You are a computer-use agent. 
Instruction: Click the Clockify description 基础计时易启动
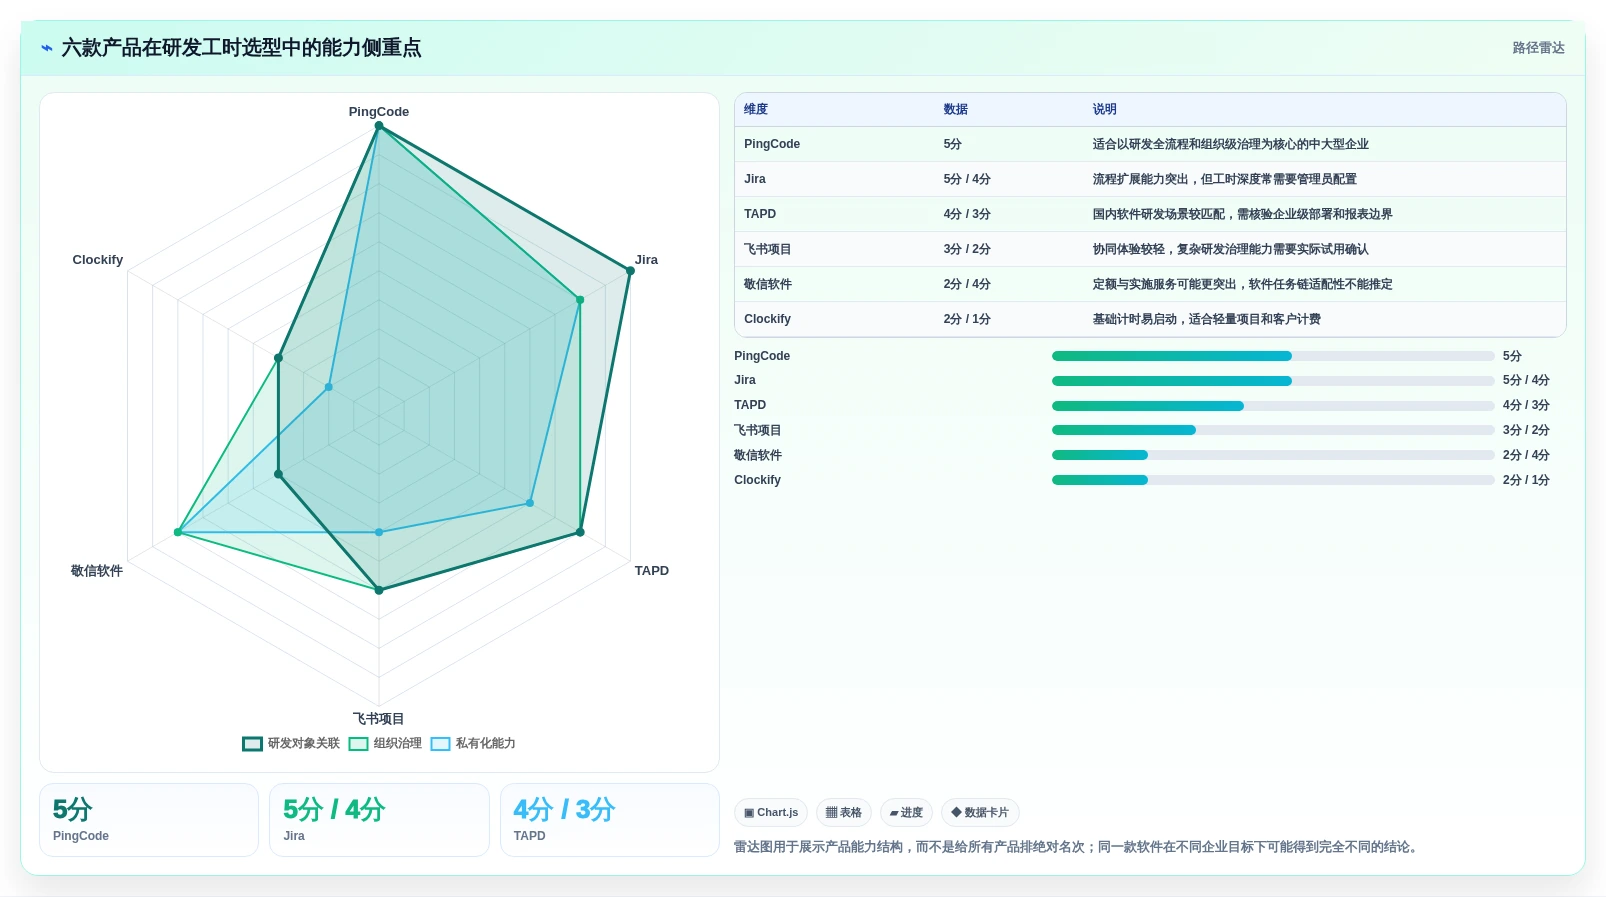pyautogui.click(x=1206, y=319)
